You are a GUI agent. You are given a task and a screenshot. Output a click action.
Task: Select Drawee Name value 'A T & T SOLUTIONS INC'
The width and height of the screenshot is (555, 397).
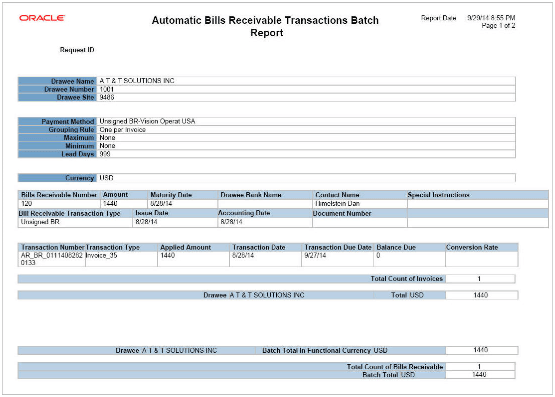(x=137, y=81)
